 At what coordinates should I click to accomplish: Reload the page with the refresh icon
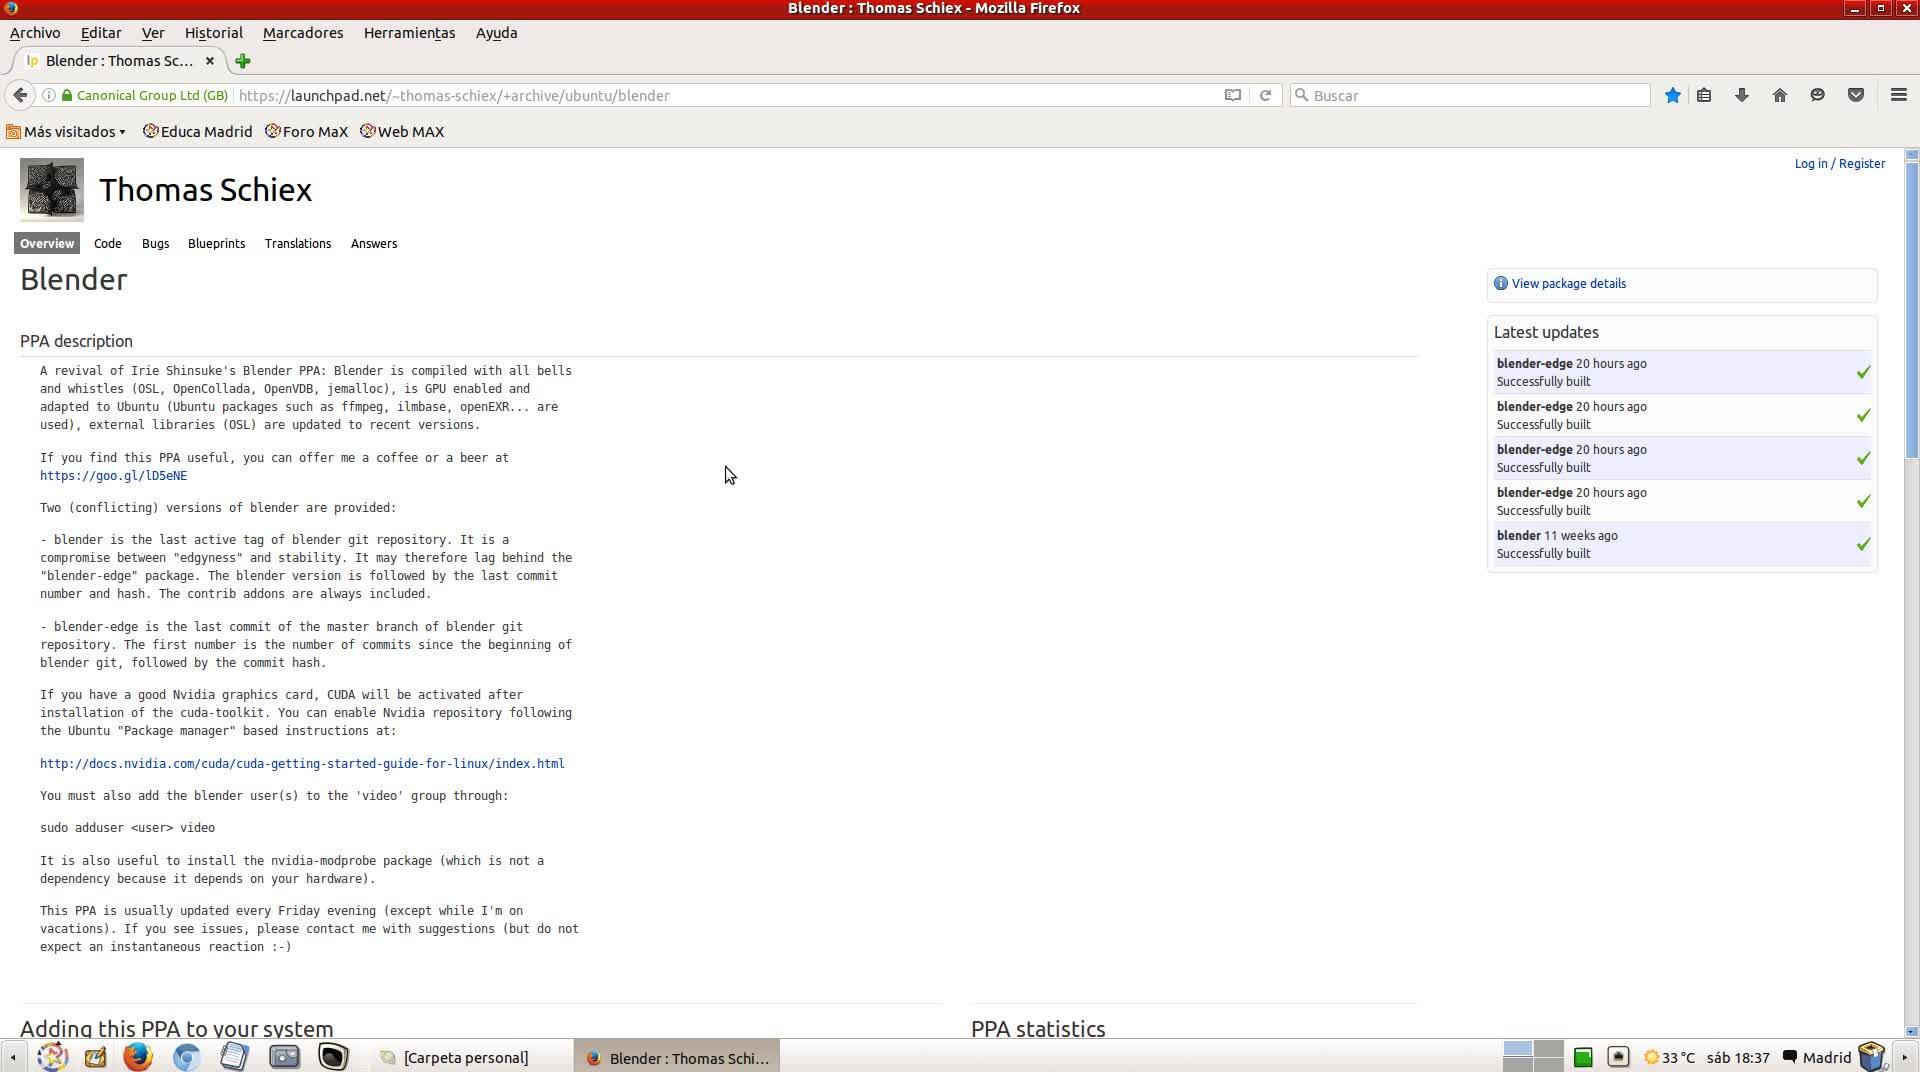coord(1265,95)
